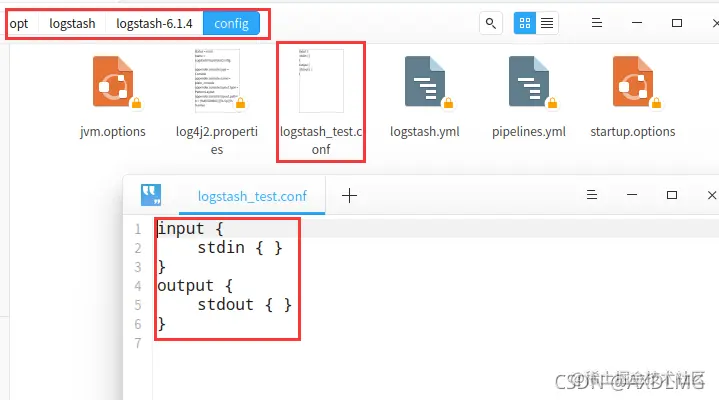The width and height of the screenshot is (719, 400).
Task: Open the file manager hamburger menu
Action: (x=597, y=22)
